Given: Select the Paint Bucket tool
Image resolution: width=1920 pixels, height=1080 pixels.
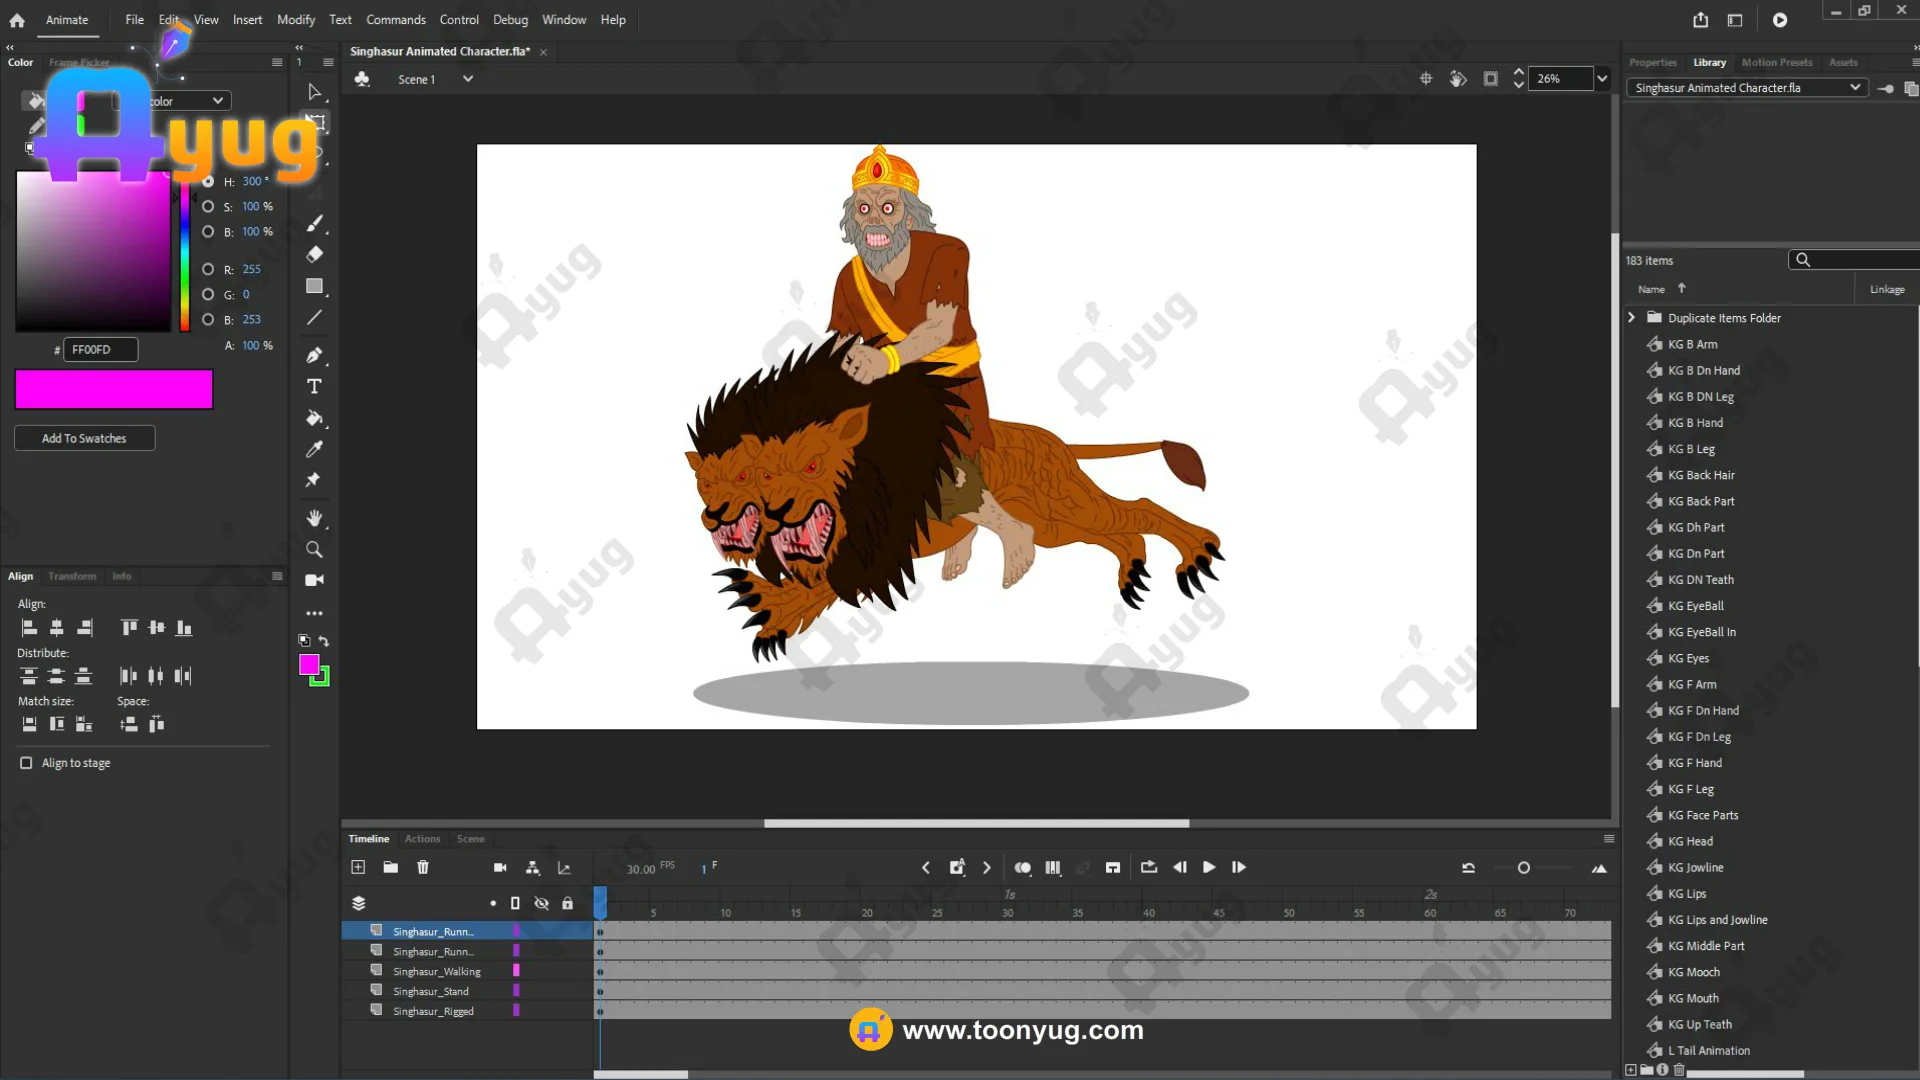Looking at the screenshot, I should point(314,418).
